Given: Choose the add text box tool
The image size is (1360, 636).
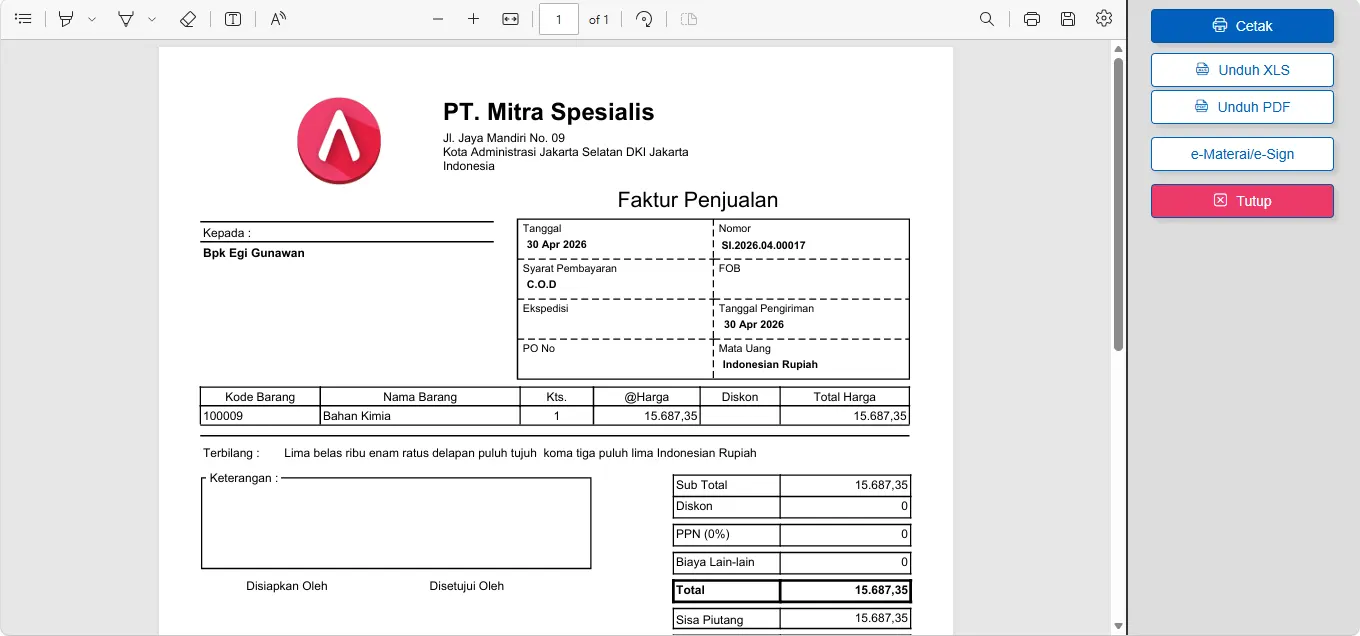Looking at the screenshot, I should 233,19.
